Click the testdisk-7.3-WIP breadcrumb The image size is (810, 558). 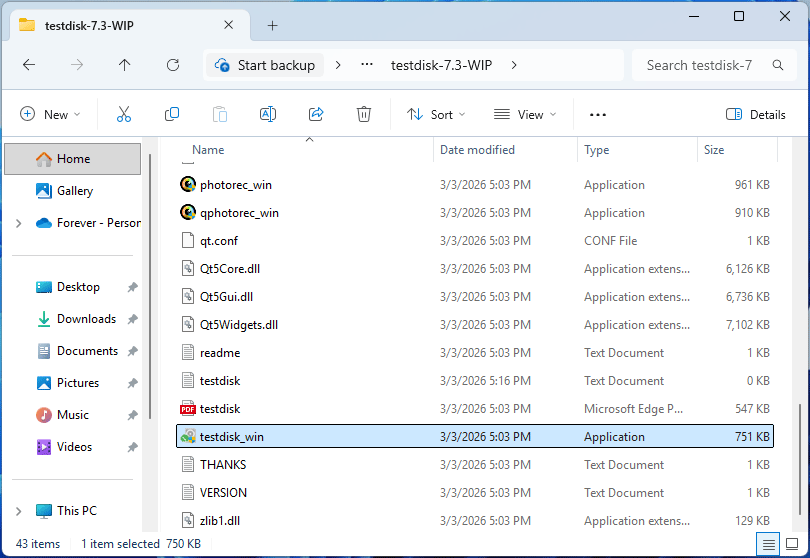pyautogui.click(x=441, y=65)
